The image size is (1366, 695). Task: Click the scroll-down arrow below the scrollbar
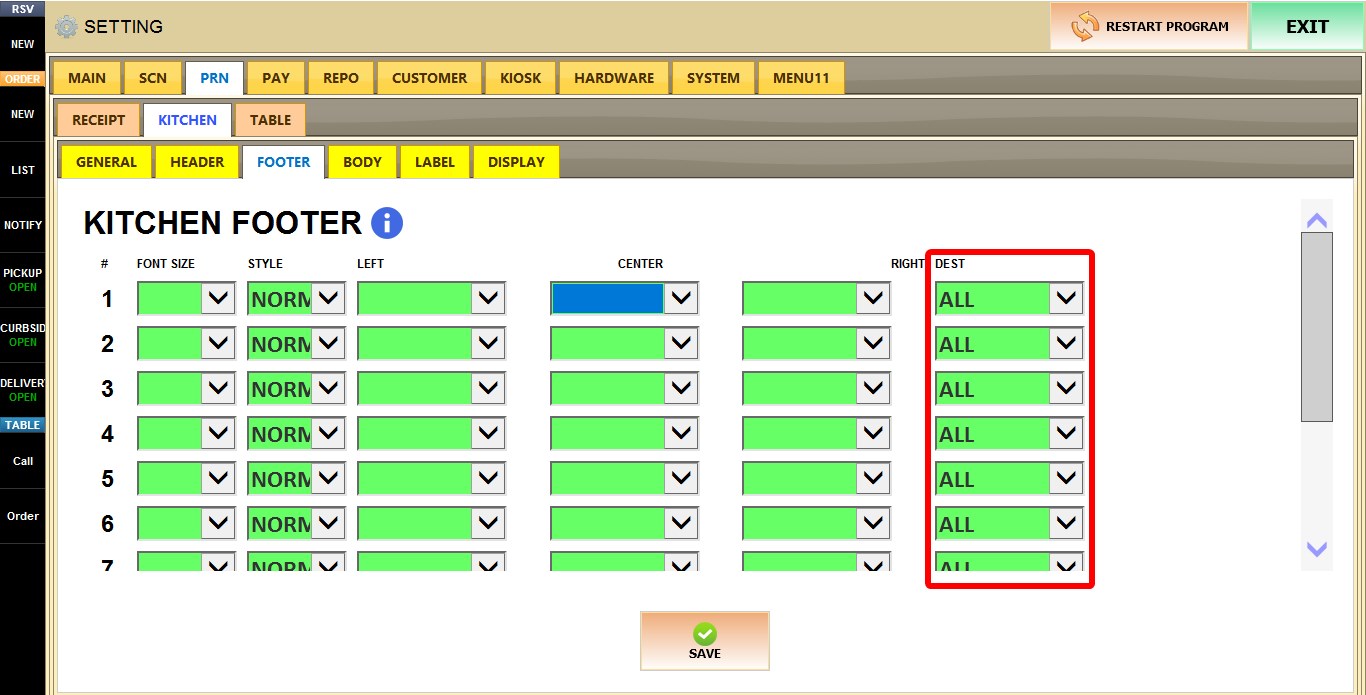(x=1316, y=549)
